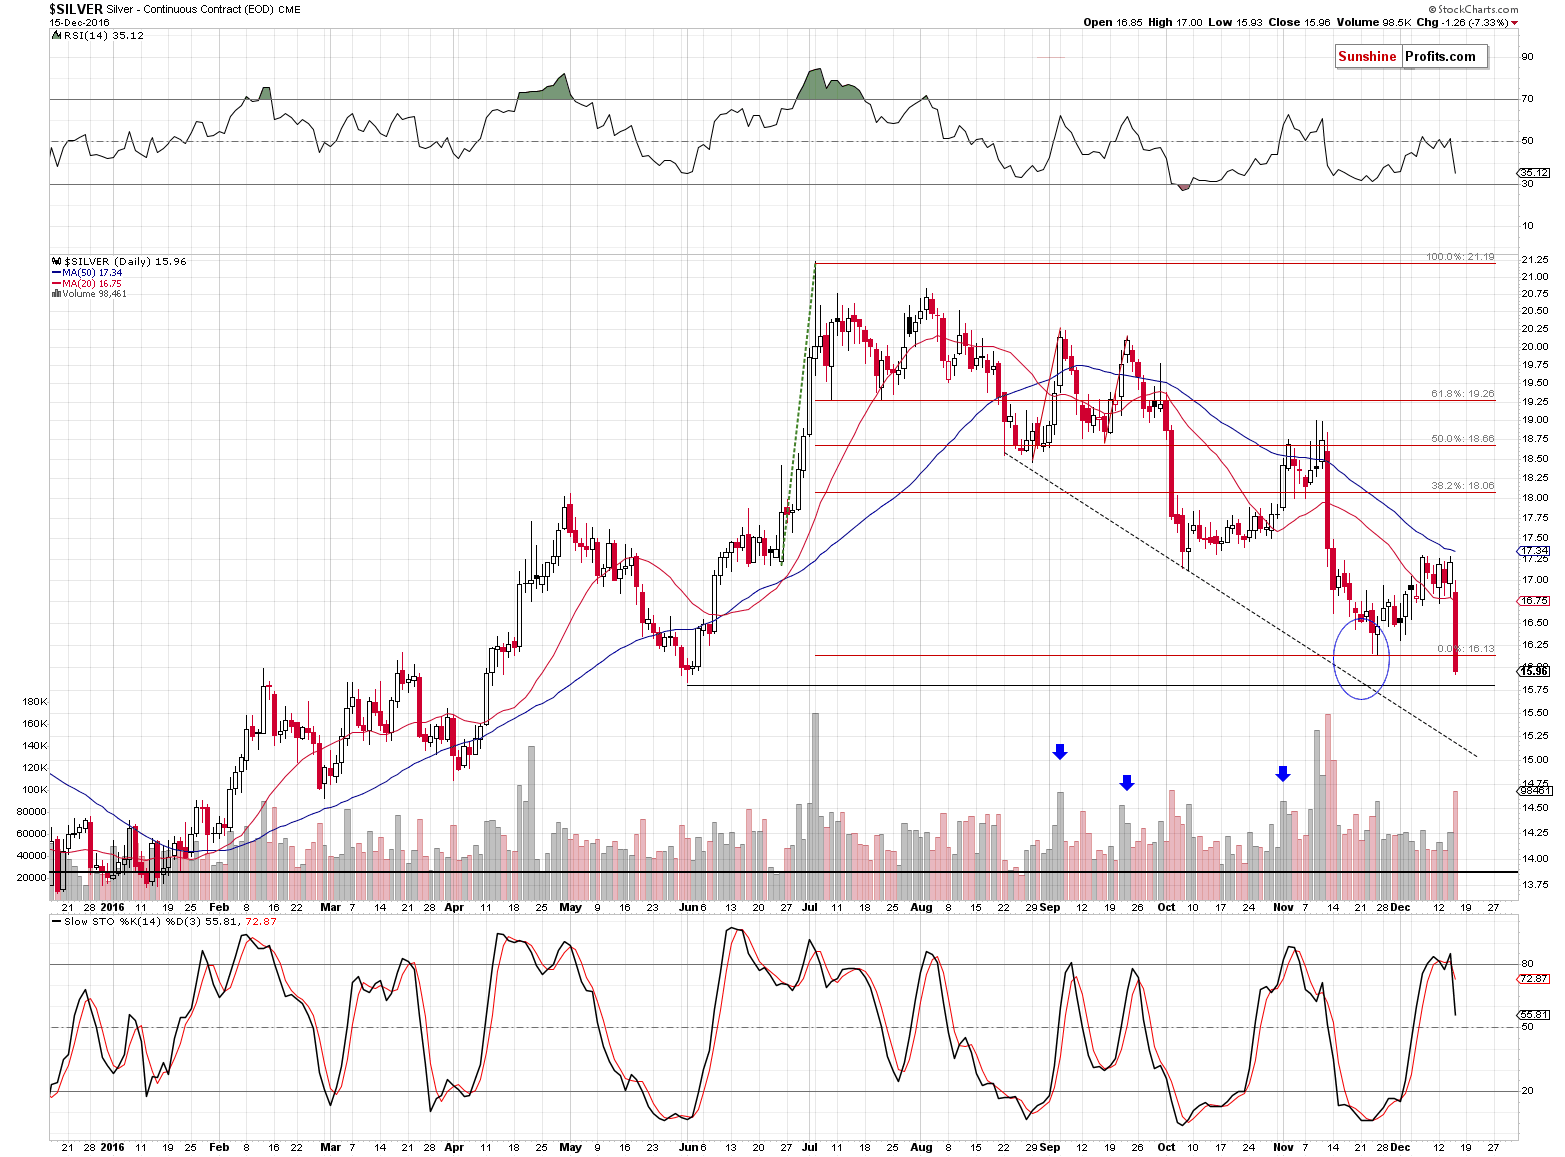This screenshot has height=1157, width=1565.
Task: Click the red MA(20) legend line marker
Action: pyautogui.click(x=55, y=283)
